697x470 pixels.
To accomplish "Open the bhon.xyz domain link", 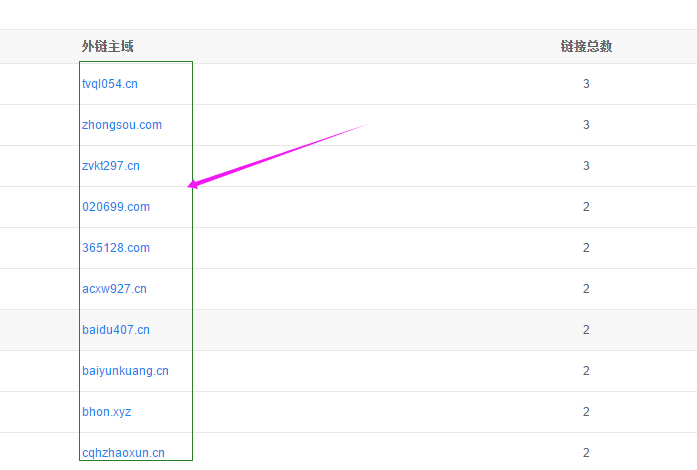I will coord(106,412).
